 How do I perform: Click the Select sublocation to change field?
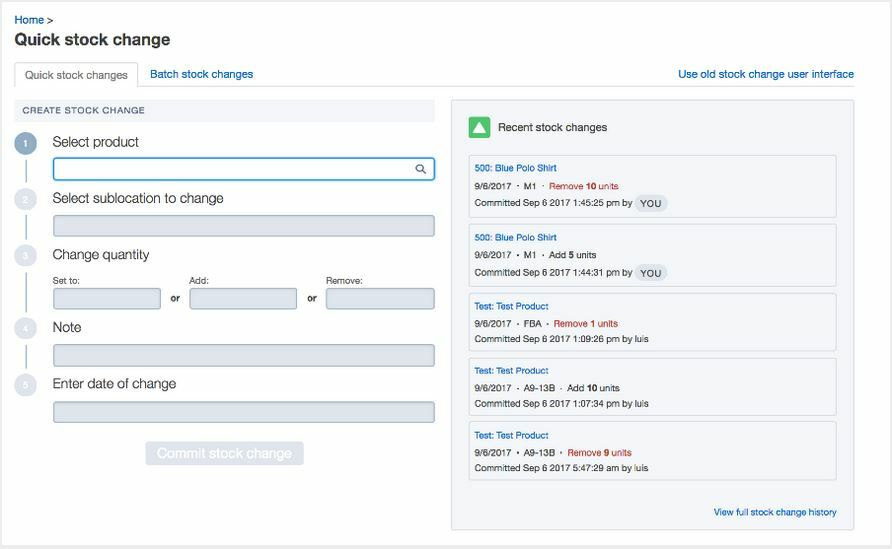click(x=243, y=226)
